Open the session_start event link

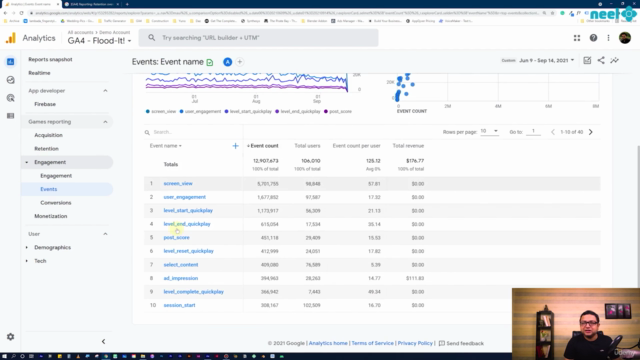click(179, 305)
